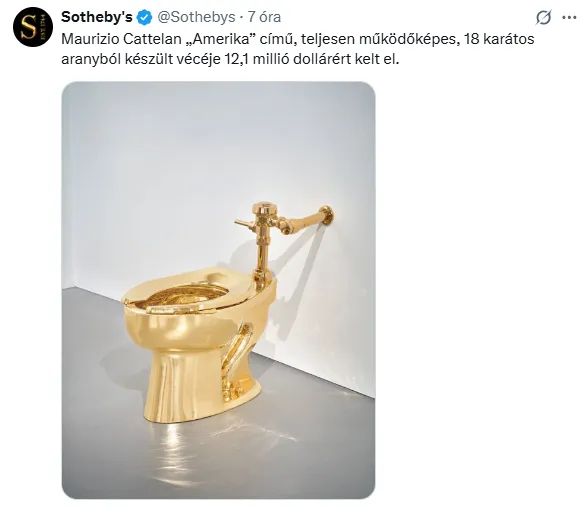This screenshot has width=584, height=508.
Task: Click the gold S logo inside the avatar
Action: pyautogui.click(x=29, y=27)
